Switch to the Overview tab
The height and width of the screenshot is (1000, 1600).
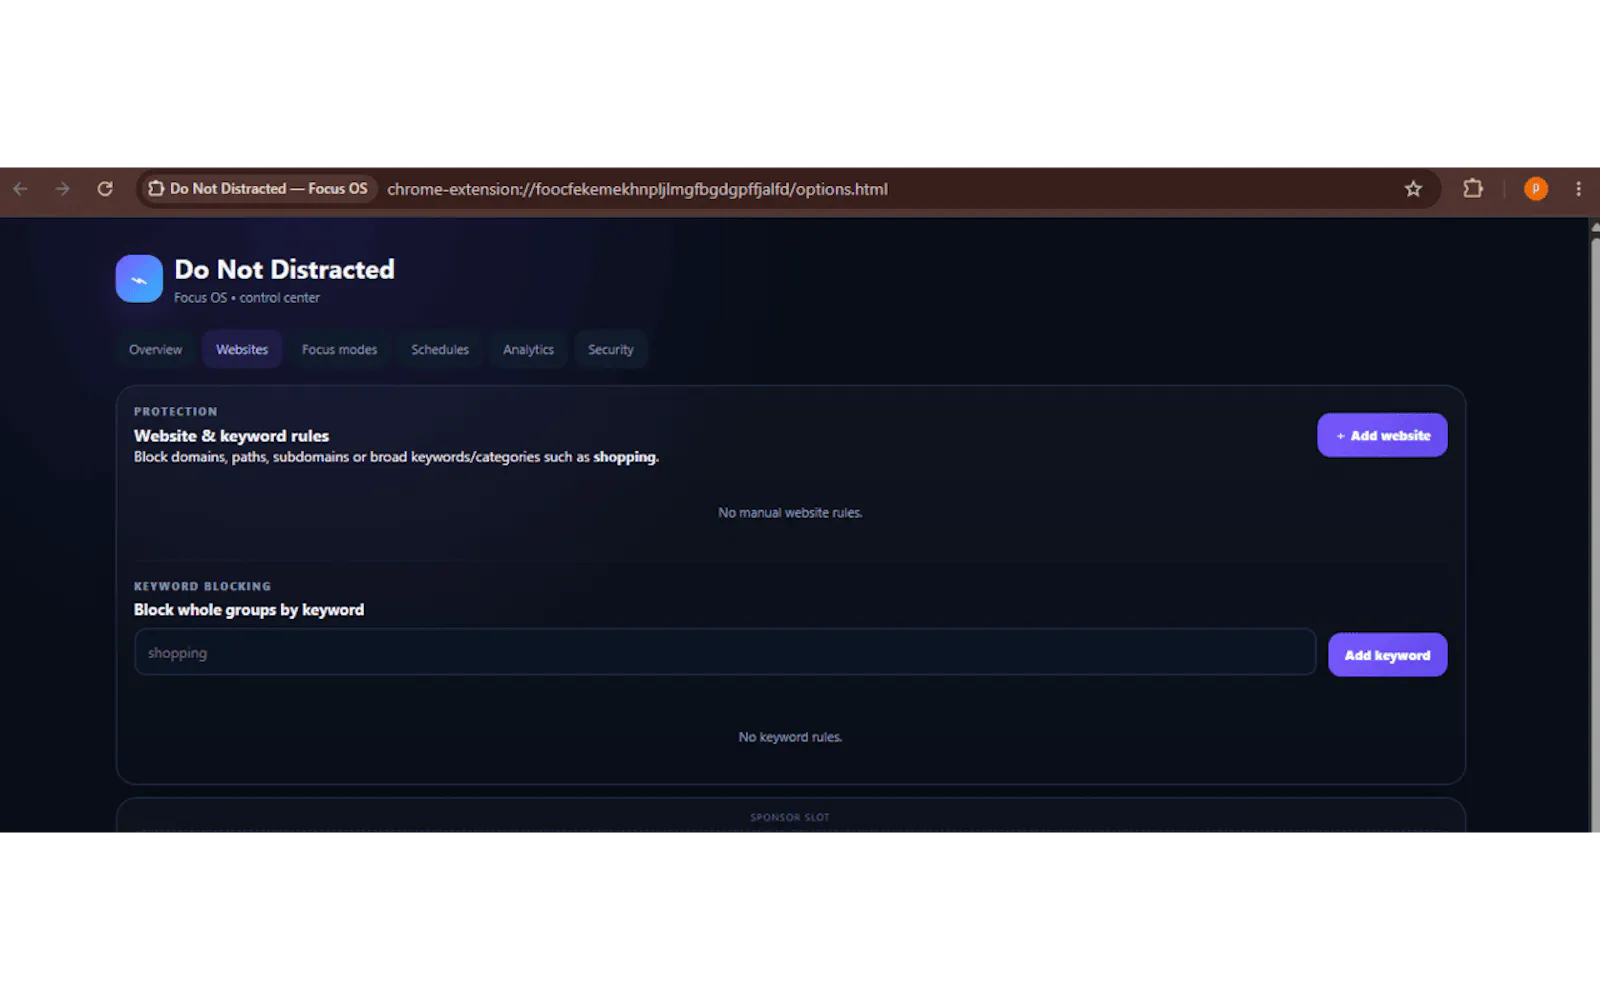coord(155,350)
